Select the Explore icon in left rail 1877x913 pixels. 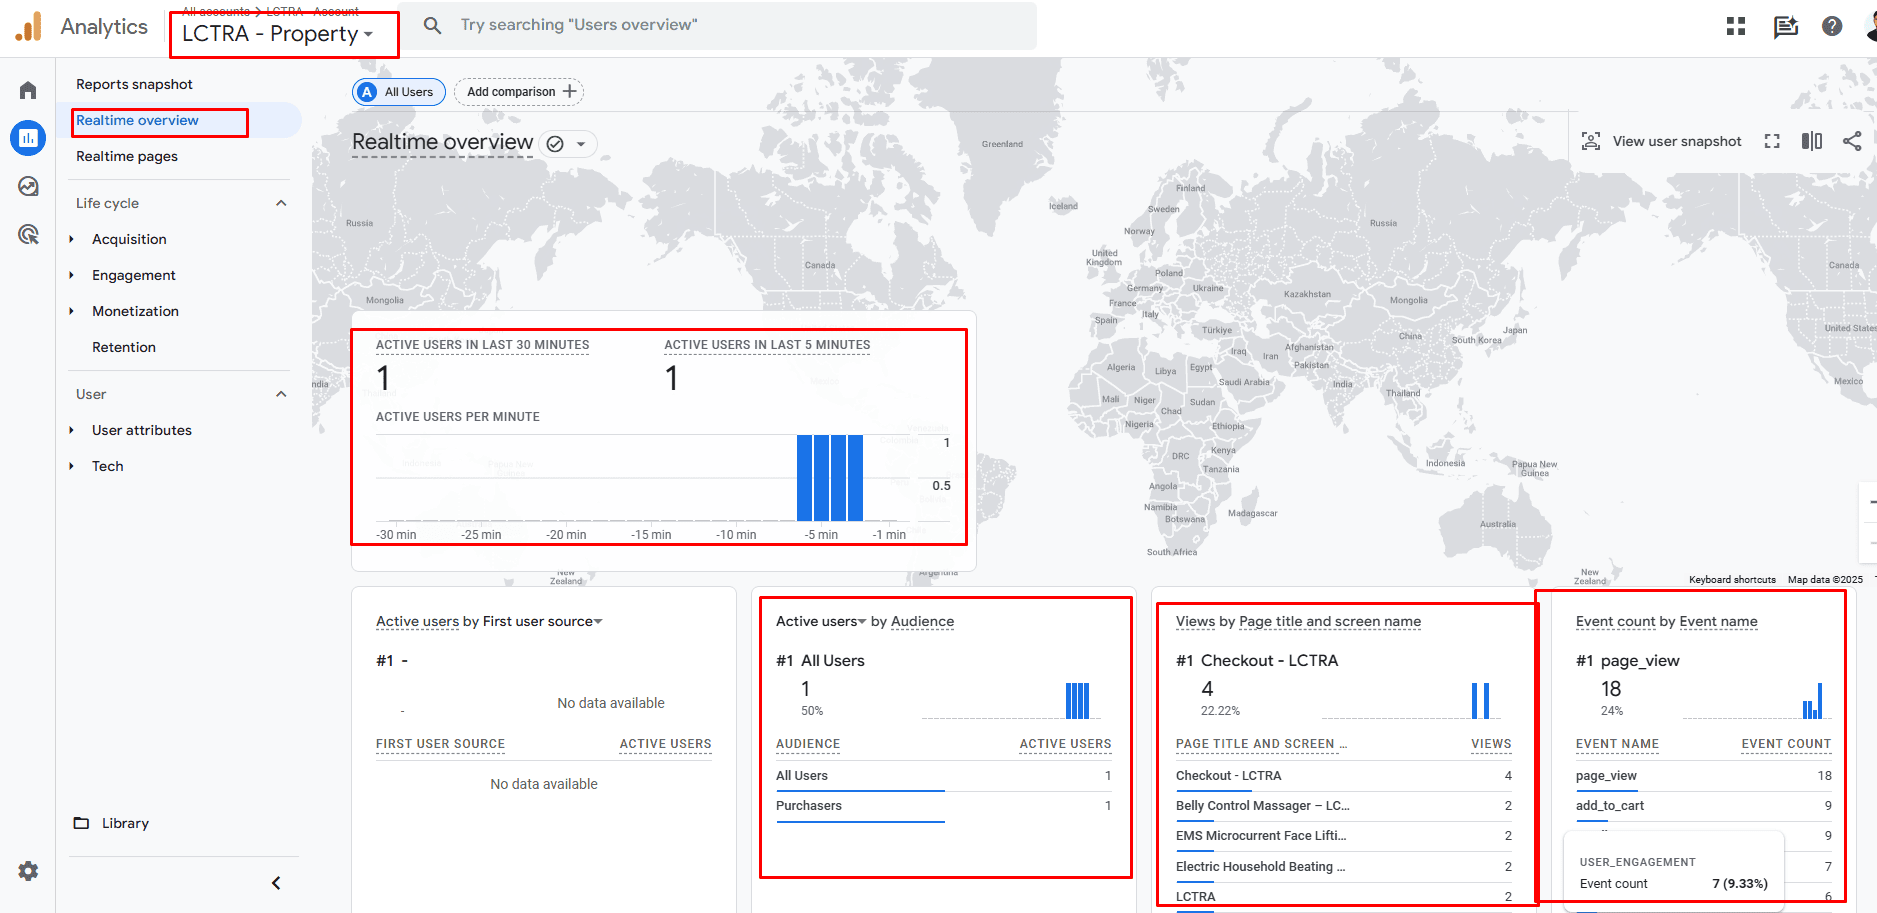(x=28, y=187)
